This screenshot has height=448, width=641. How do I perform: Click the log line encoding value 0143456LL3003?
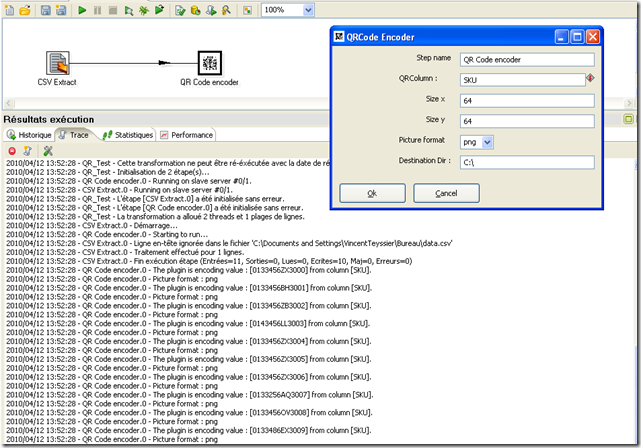[x=188, y=324]
